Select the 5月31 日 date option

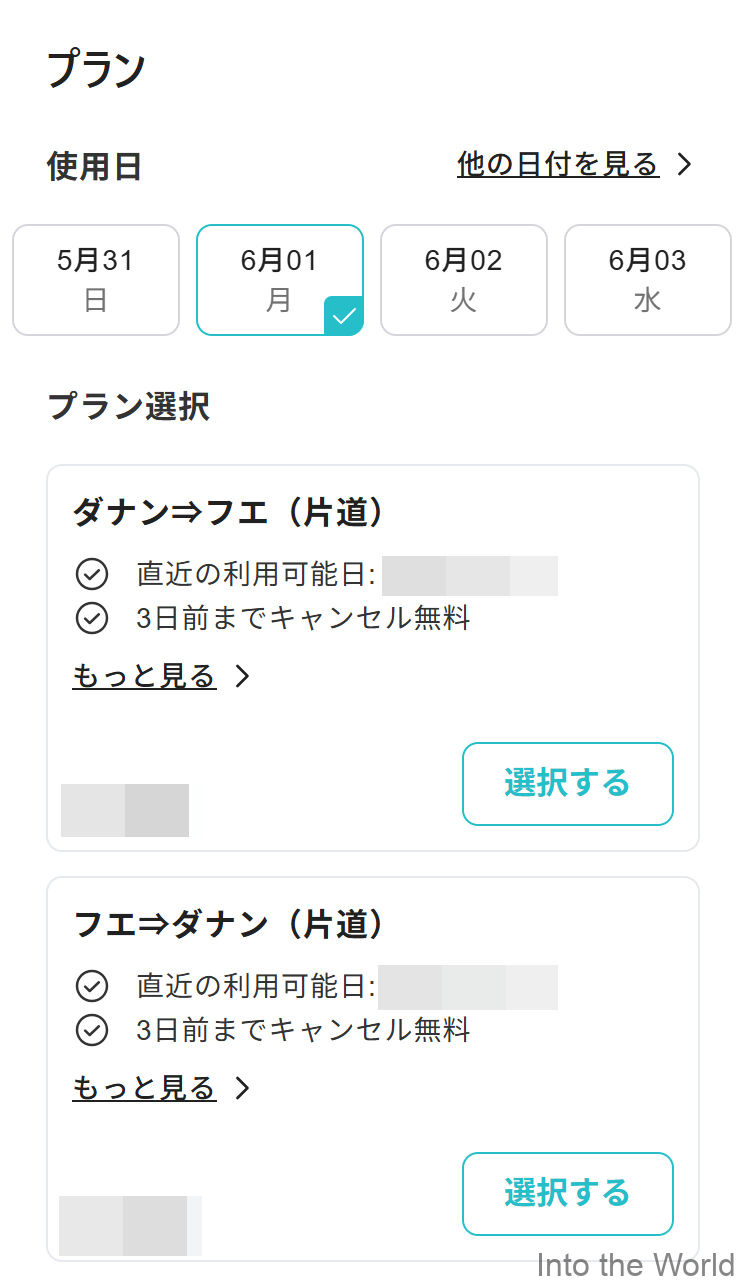(95, 279)
